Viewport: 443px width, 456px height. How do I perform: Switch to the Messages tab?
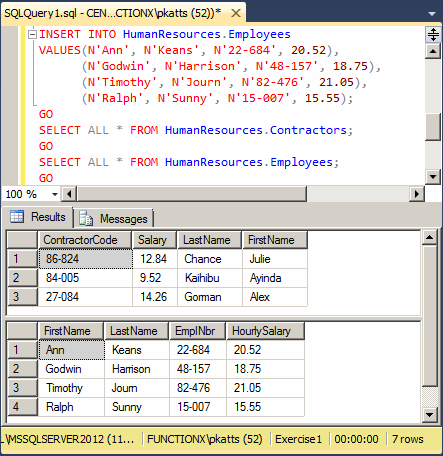click(113, 219)
